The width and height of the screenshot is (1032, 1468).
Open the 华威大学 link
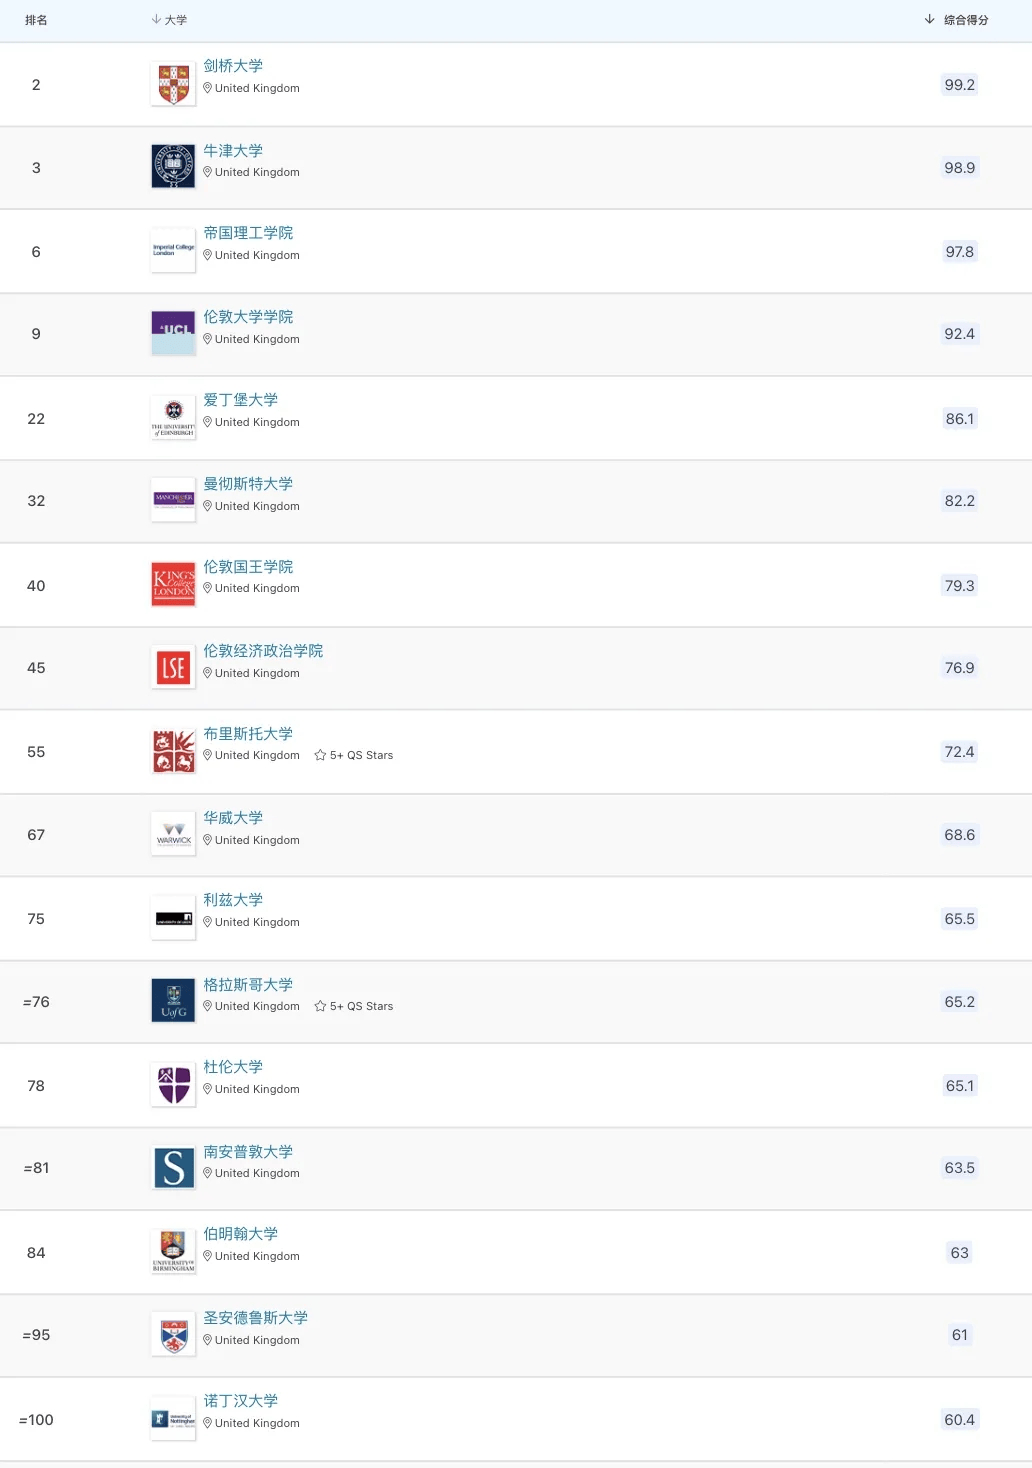(x=233, y=818)
